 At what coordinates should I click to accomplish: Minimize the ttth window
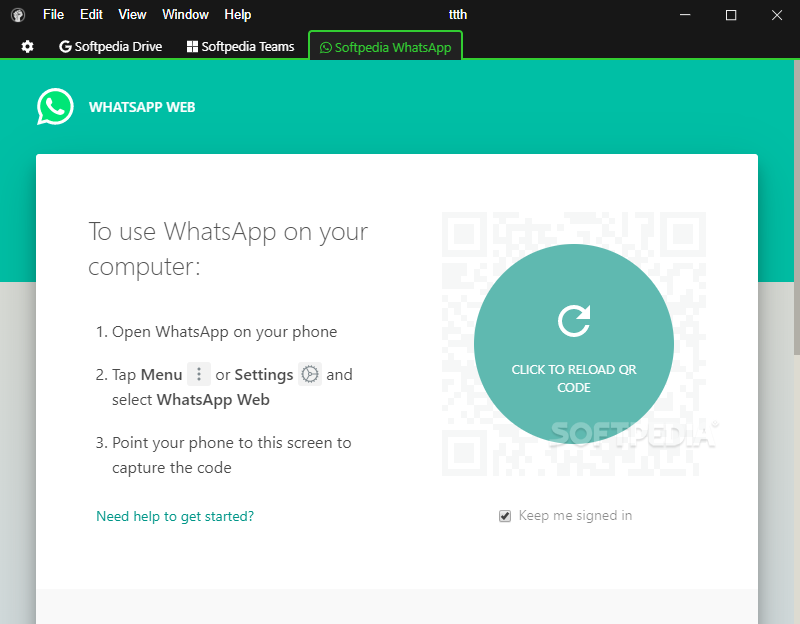[x=685, y=15]
